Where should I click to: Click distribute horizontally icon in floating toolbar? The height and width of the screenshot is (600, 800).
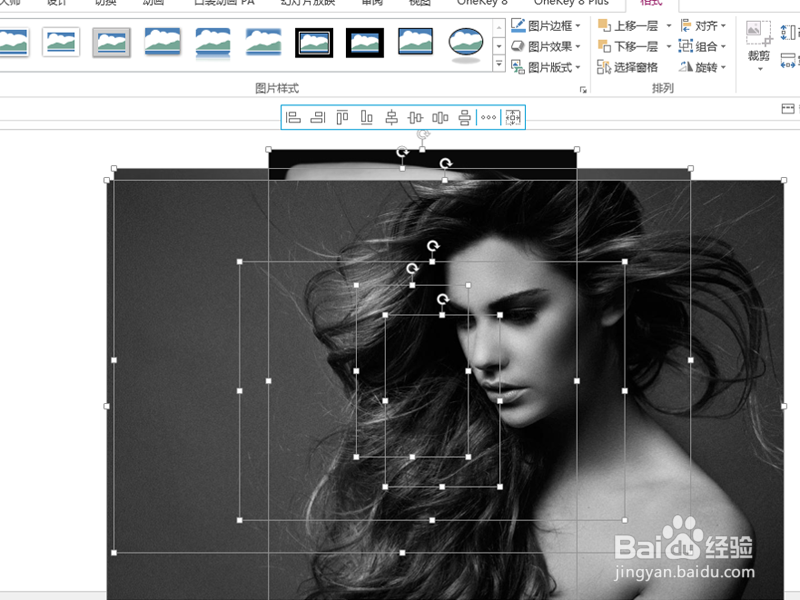(x=440, y=118)
